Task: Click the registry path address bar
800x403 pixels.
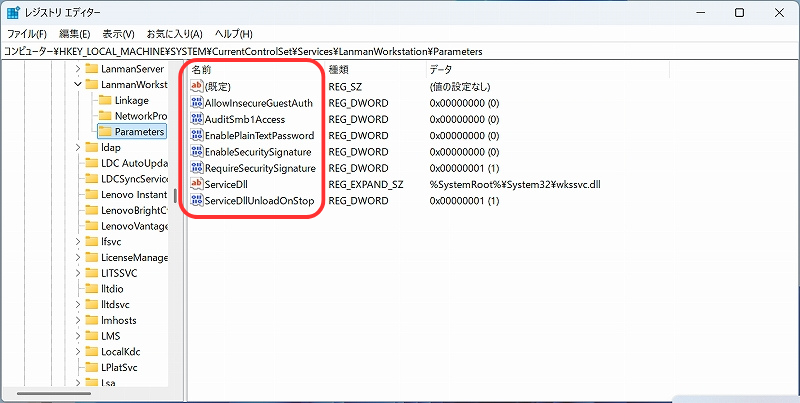Action: (400, 50)
